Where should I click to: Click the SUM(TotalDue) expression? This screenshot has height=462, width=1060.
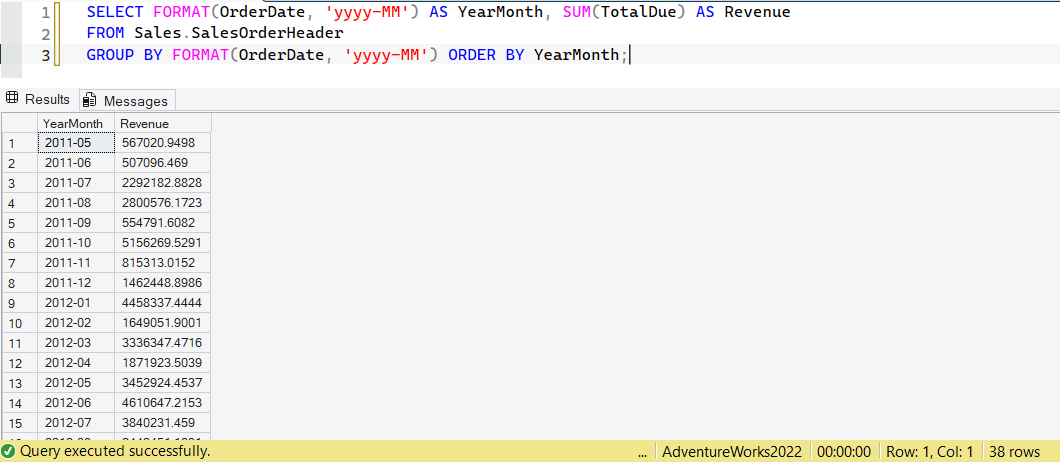click(x=624, y=12)
